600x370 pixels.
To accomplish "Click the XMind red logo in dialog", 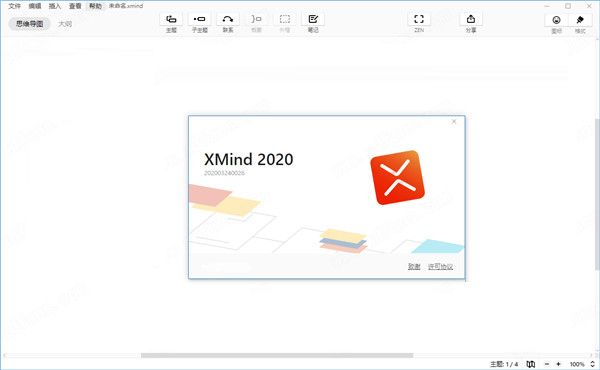I will [398, 178].
